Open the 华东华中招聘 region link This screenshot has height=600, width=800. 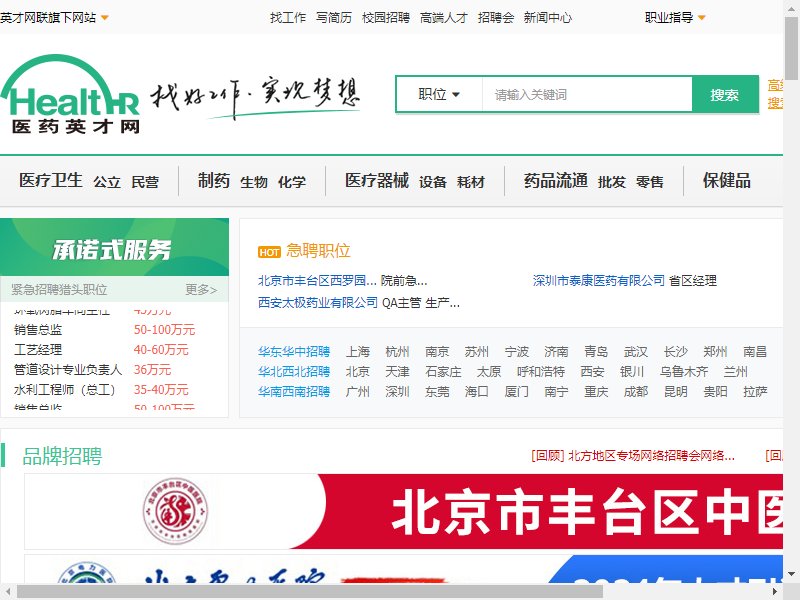[294, 352]
